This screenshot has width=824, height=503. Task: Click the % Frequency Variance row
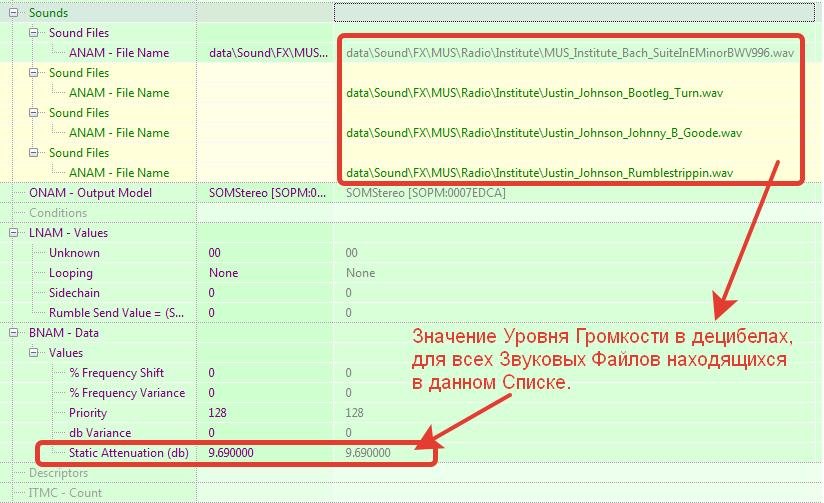point(126,393)
